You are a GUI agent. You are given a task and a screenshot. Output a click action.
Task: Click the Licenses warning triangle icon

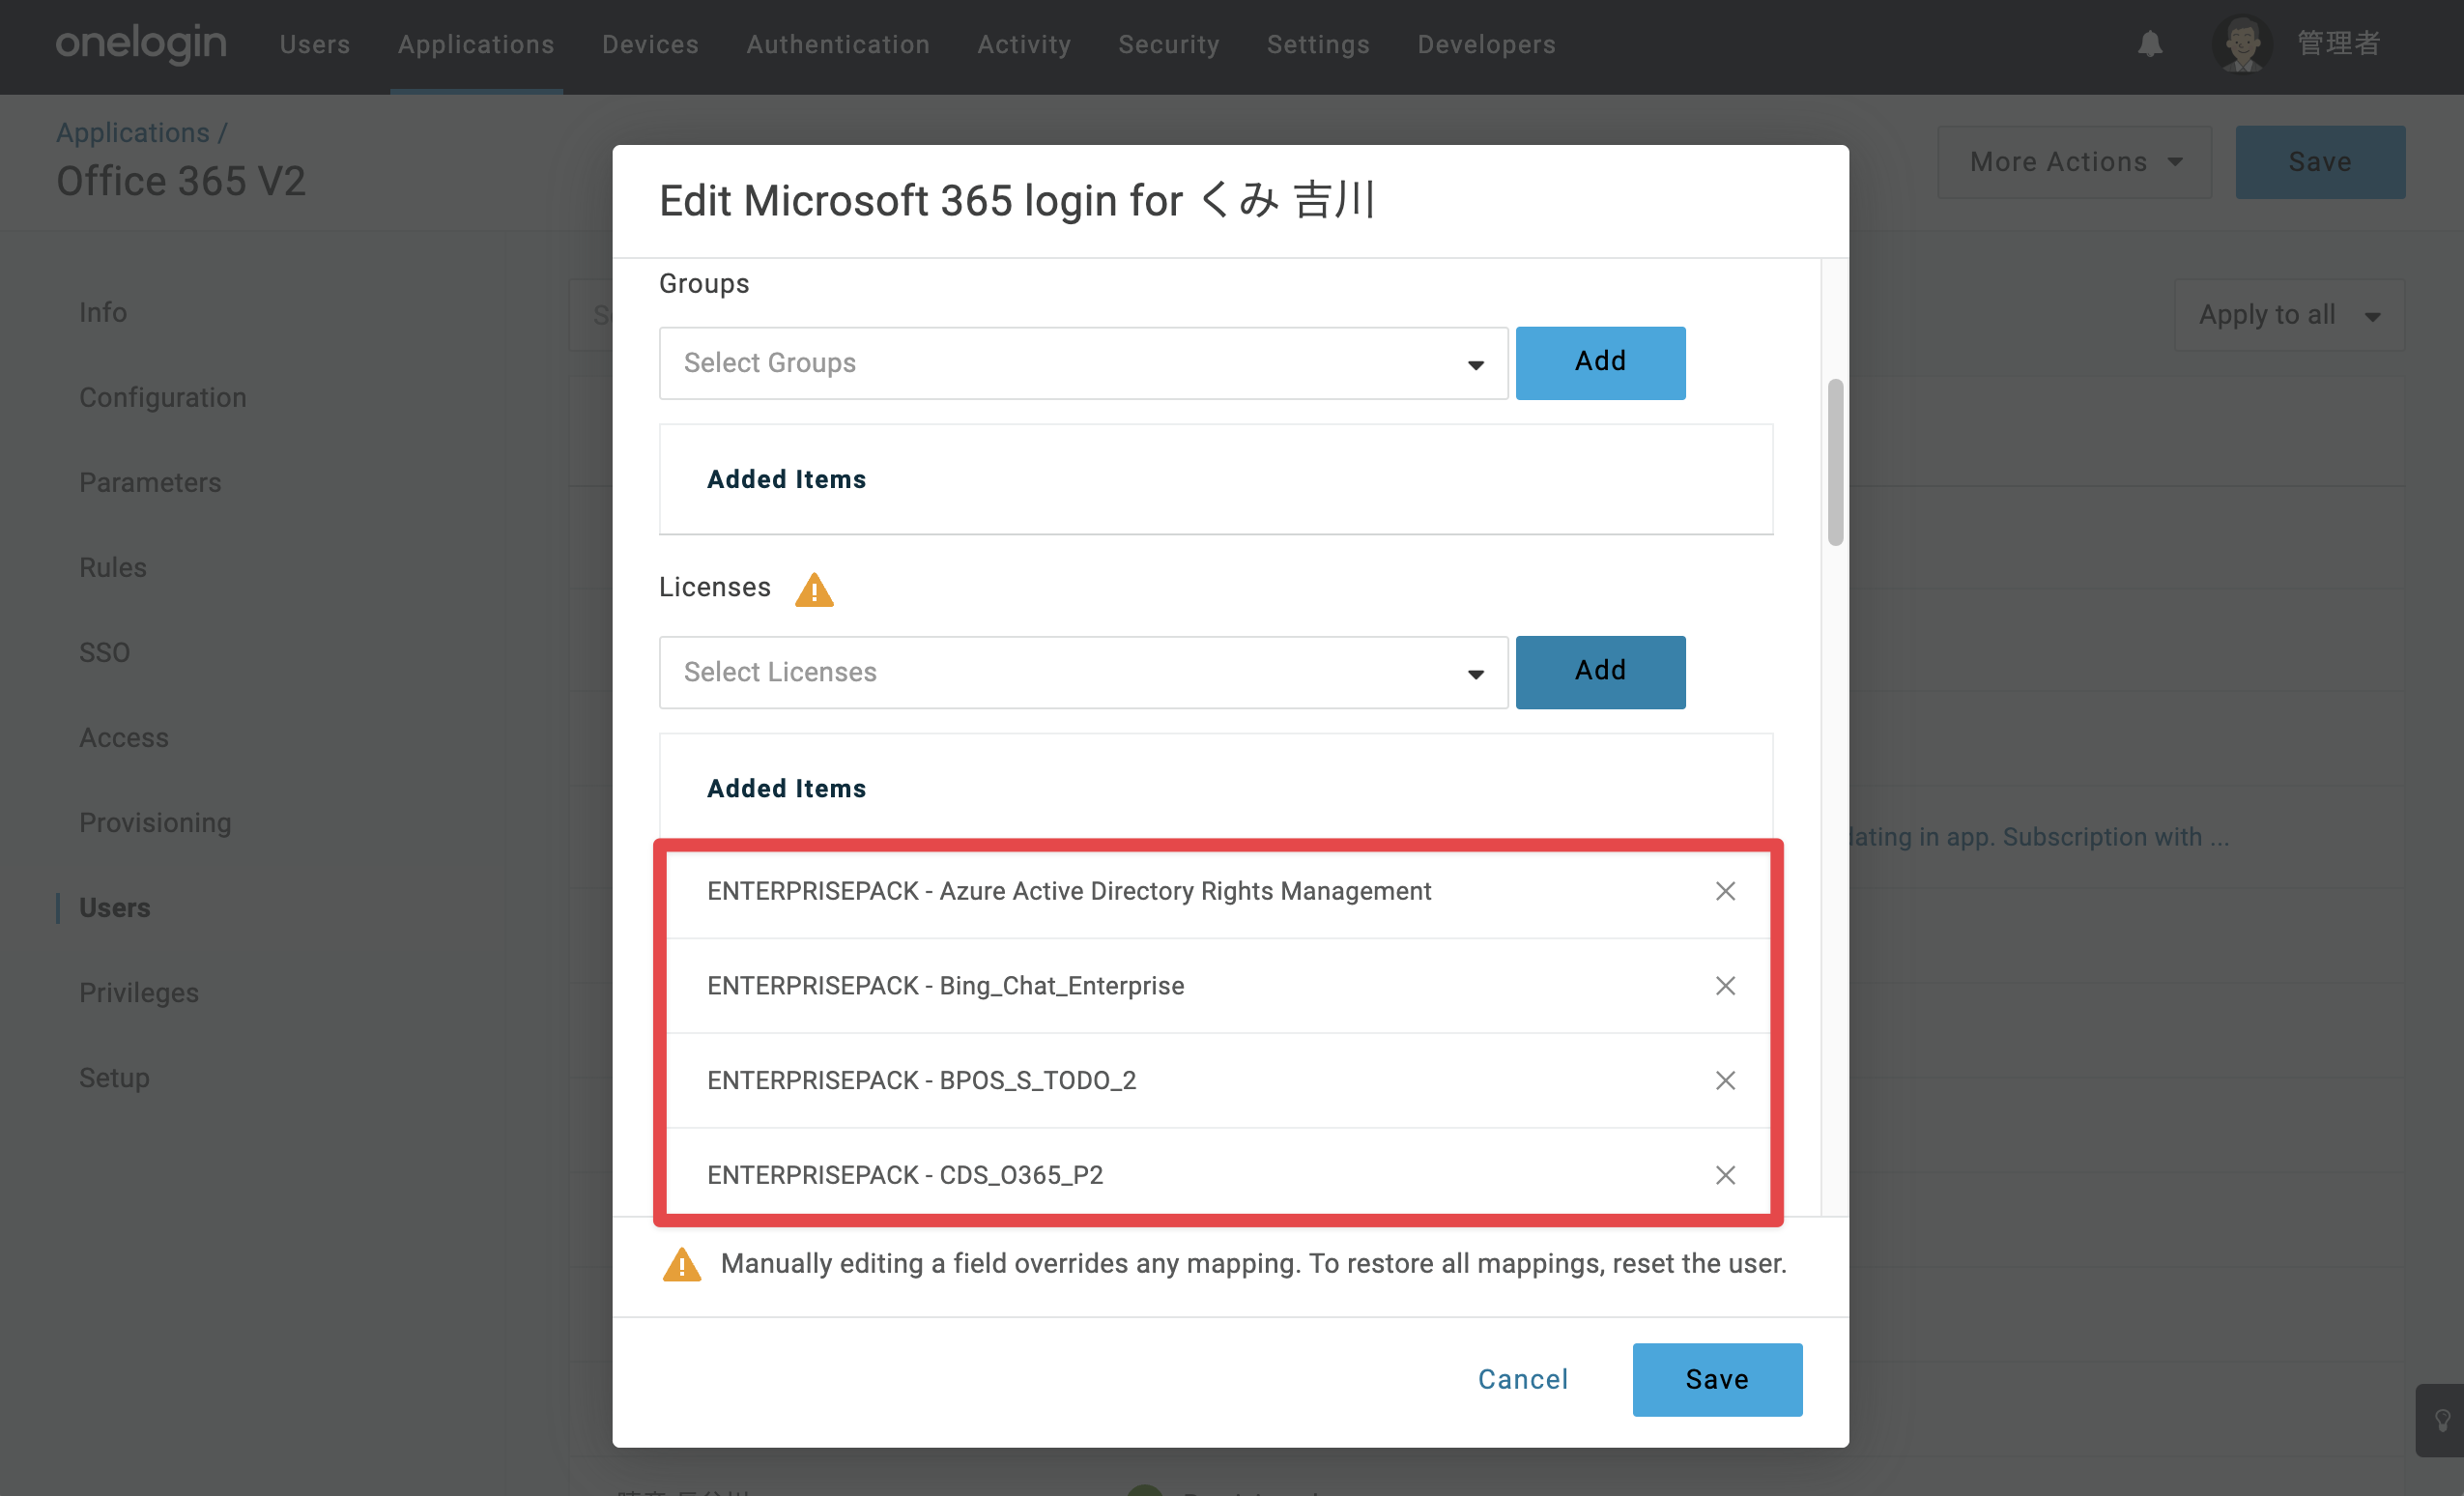(x=814, y=589)
